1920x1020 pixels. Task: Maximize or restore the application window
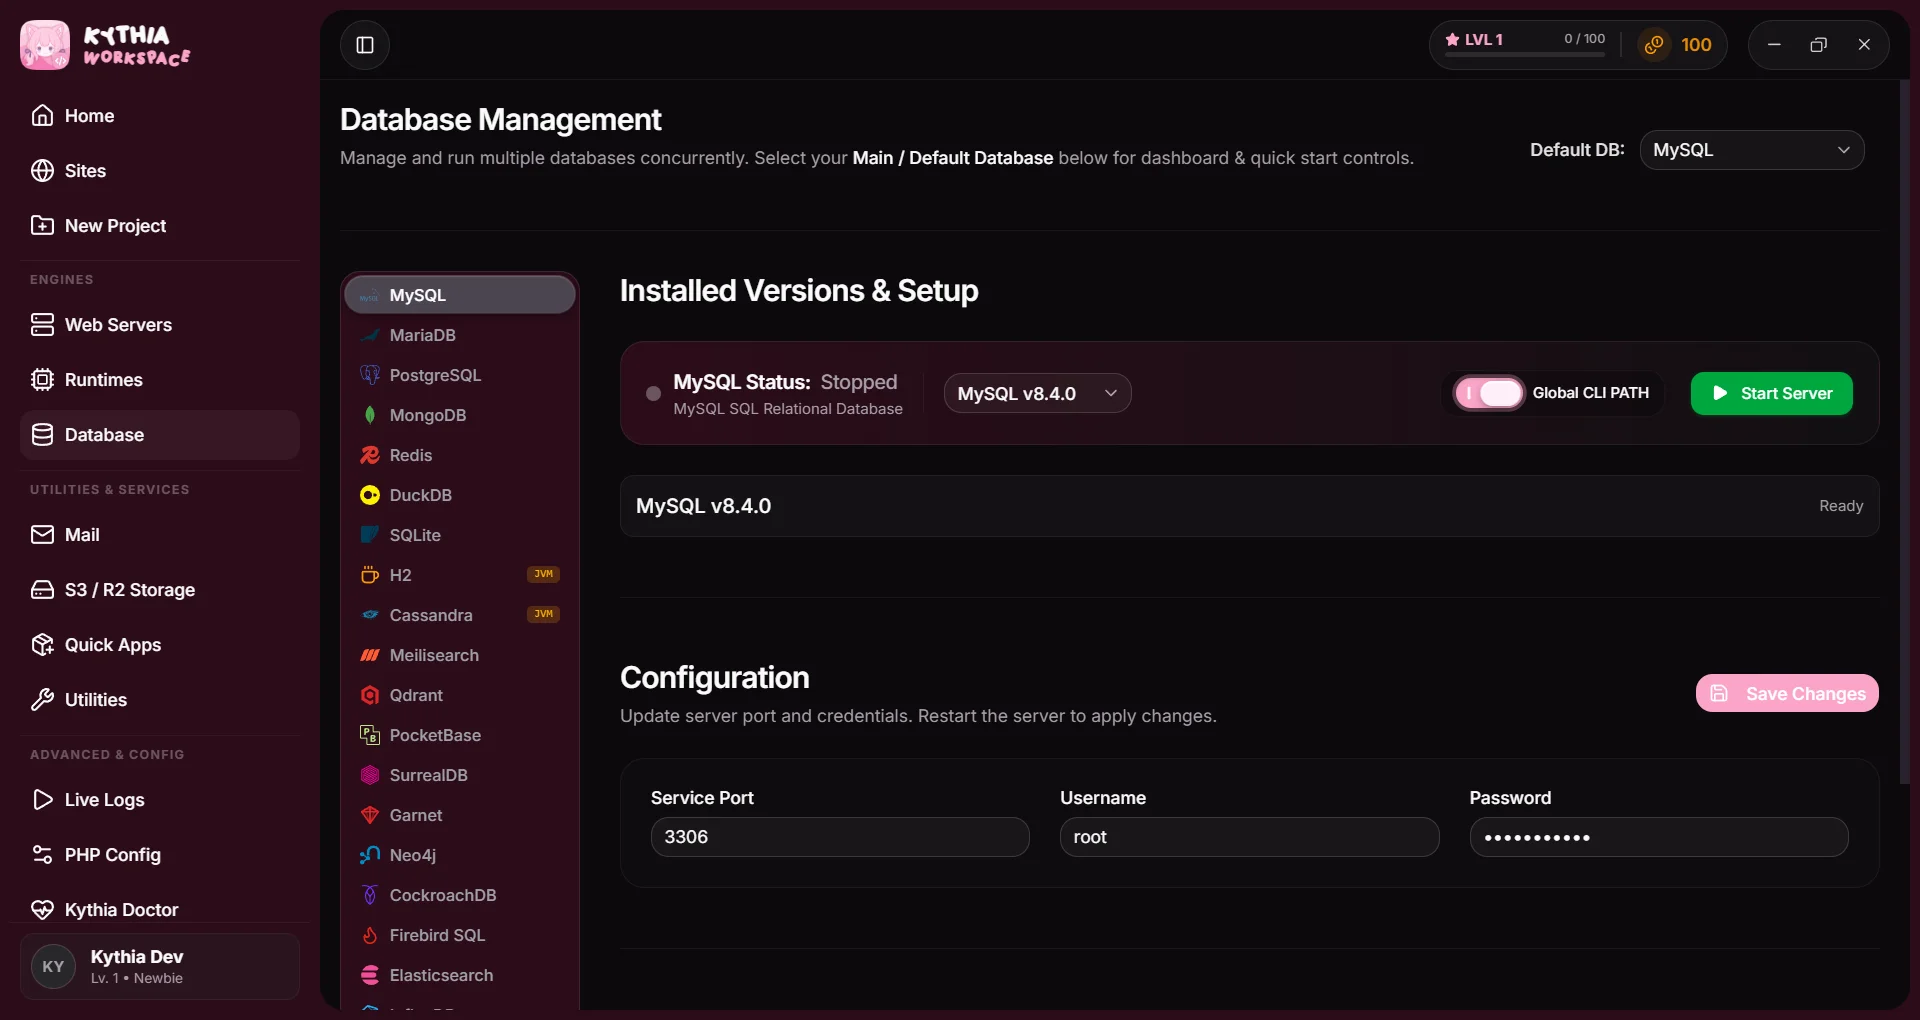tap(1819, 45)
